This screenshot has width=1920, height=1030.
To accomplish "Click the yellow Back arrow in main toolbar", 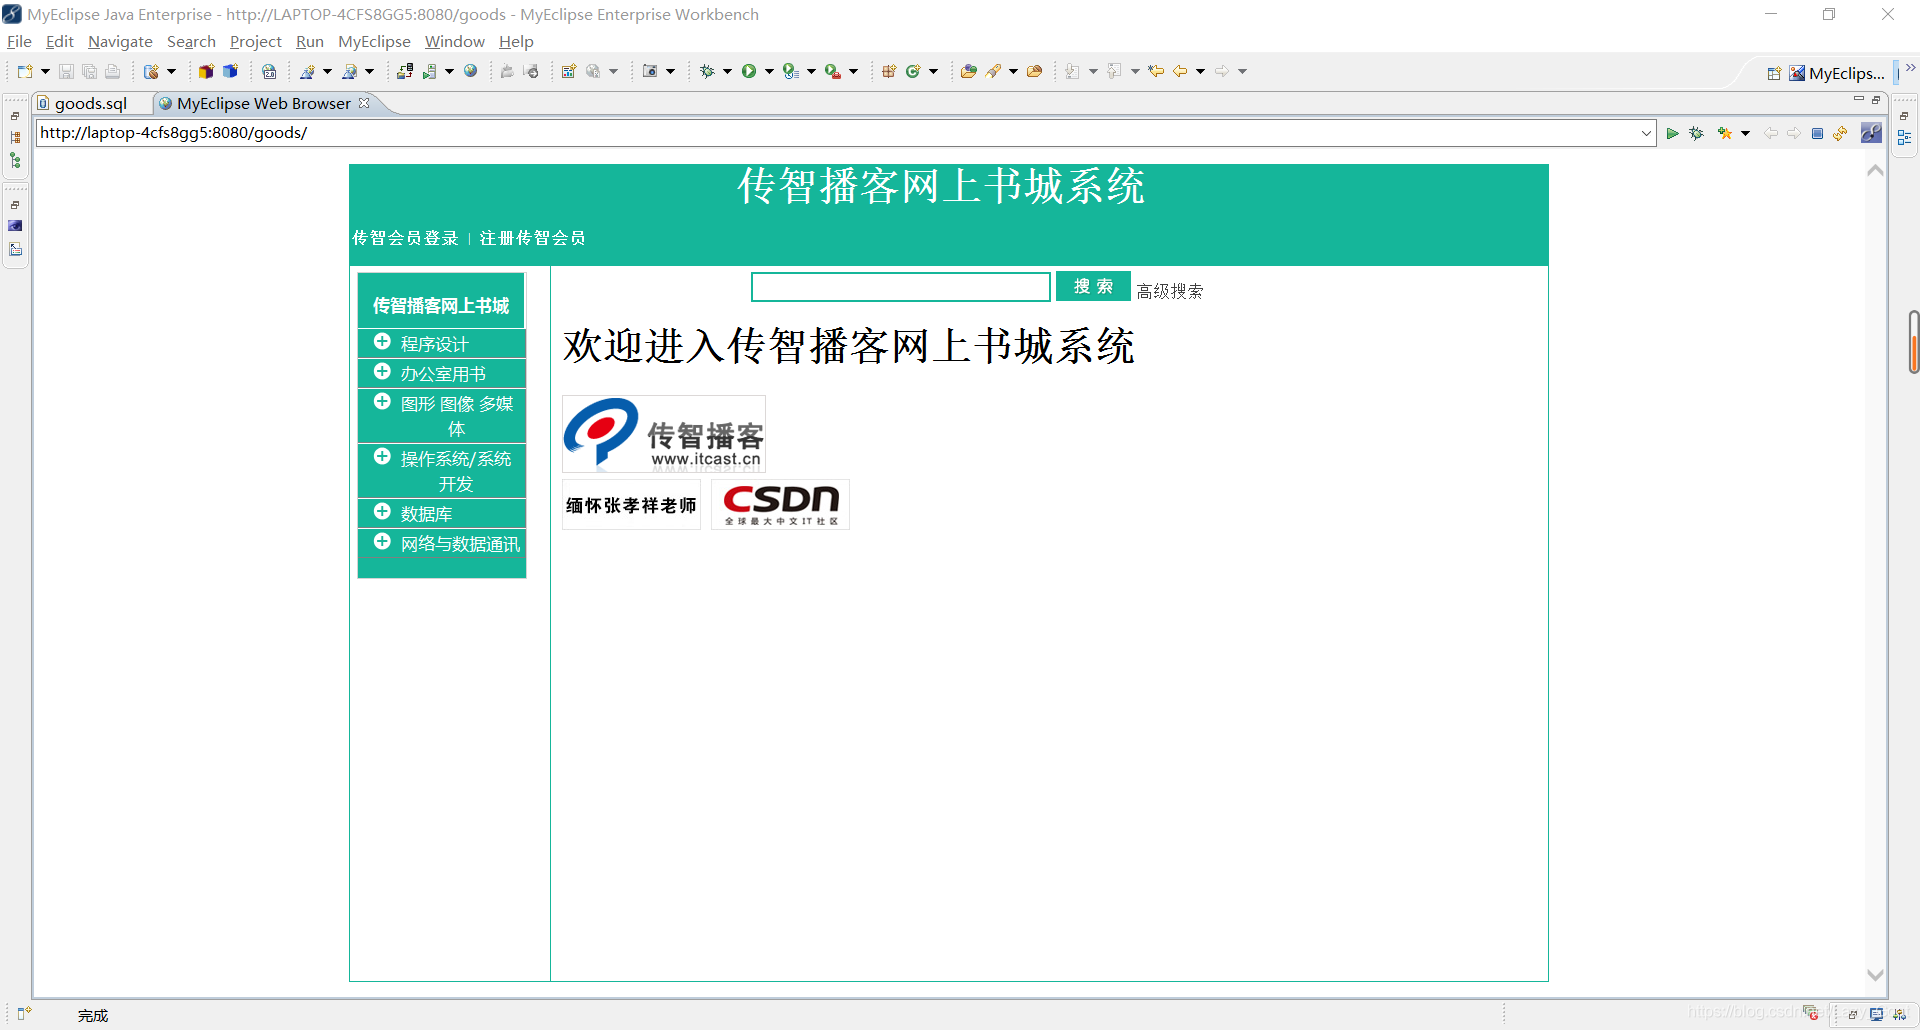I will (x=1180, y=71).
